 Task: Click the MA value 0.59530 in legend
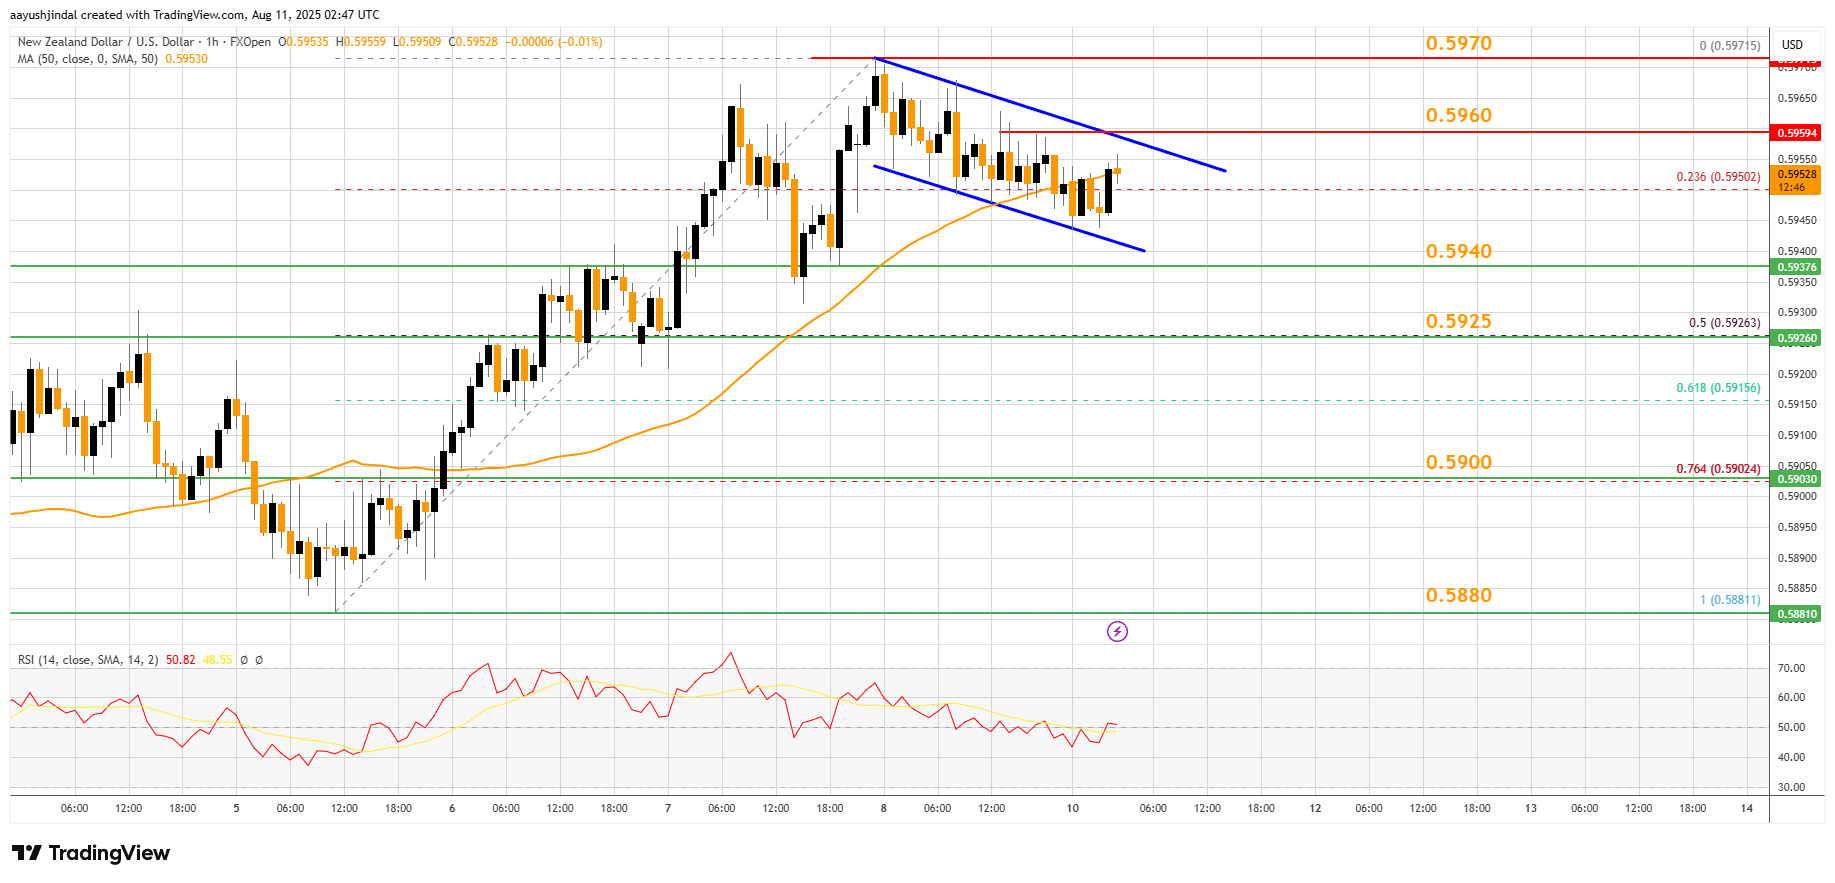[186, 59]
